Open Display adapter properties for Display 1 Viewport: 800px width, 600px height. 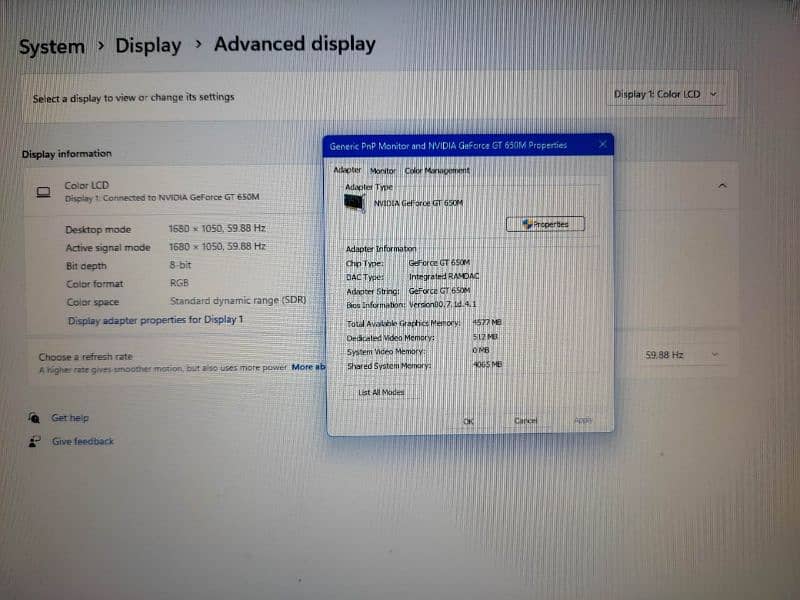click(x=155, y=320)
